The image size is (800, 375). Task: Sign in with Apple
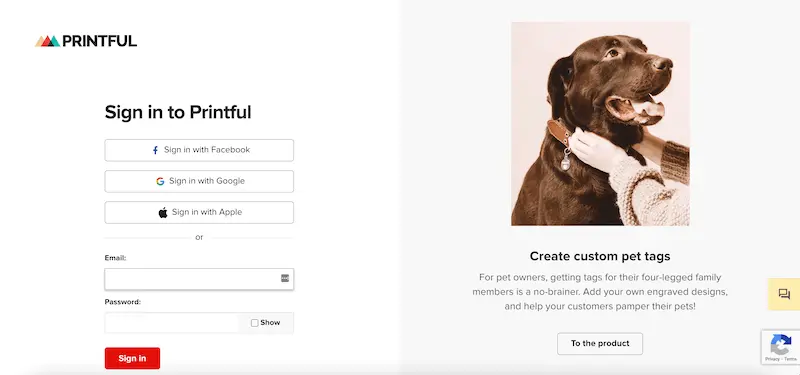(x=199, y=212)
